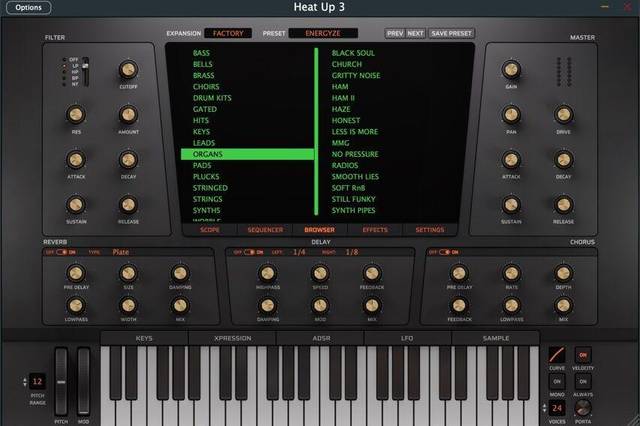
Task: Choose the BLACK SOUL preset
Action: [353, 53]
